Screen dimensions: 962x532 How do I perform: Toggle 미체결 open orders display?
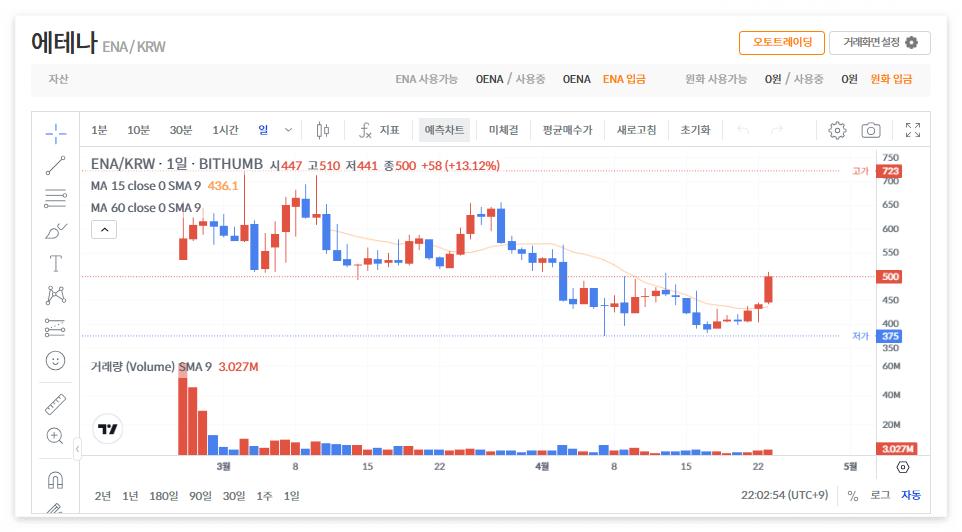coord(504,130)
